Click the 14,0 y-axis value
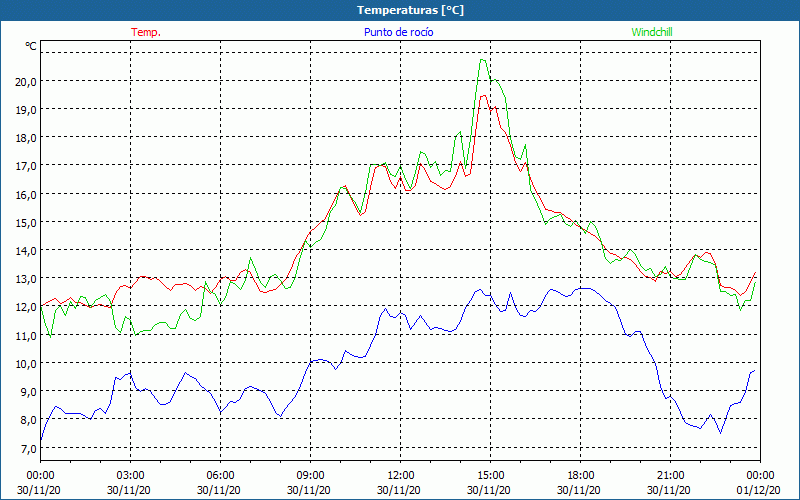Image resolution: width=800 pixels, height=500 pixels. pyautogui.click(x=26, y=251)
